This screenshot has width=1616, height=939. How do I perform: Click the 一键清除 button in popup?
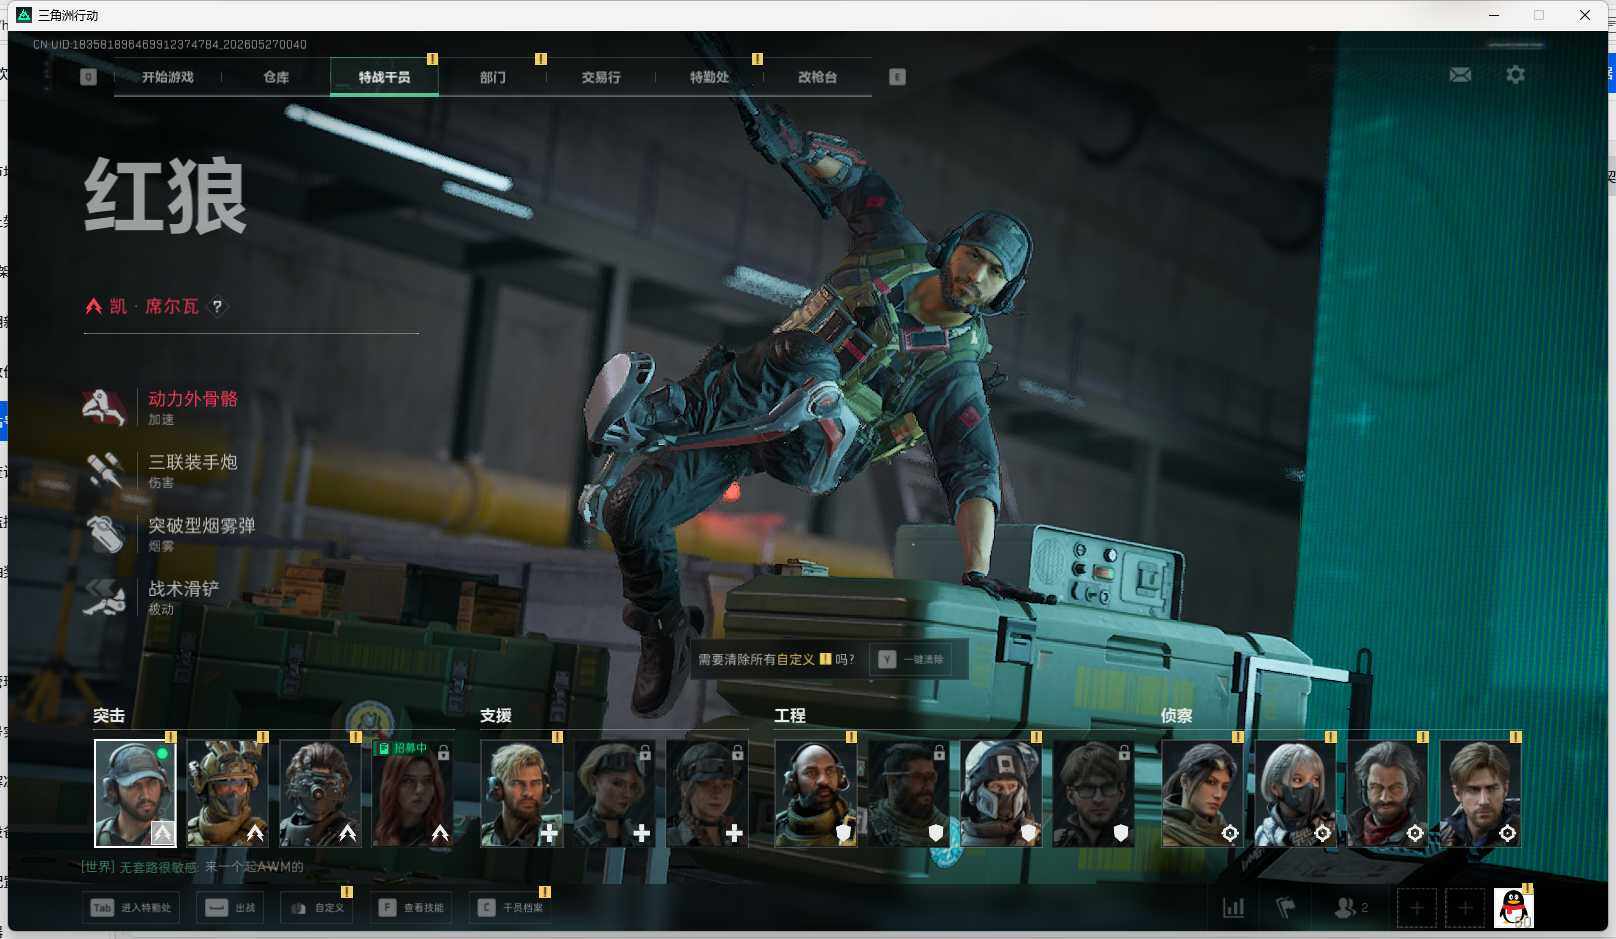(x=911, y=659)
